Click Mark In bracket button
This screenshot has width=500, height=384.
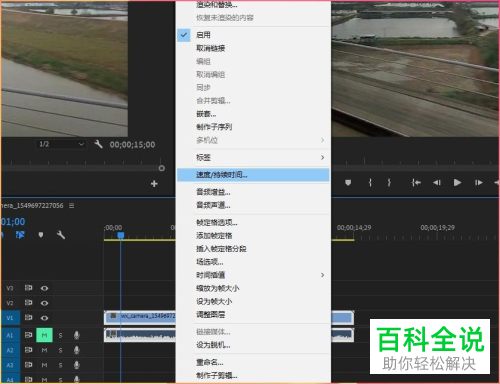[x=370, y=183]
